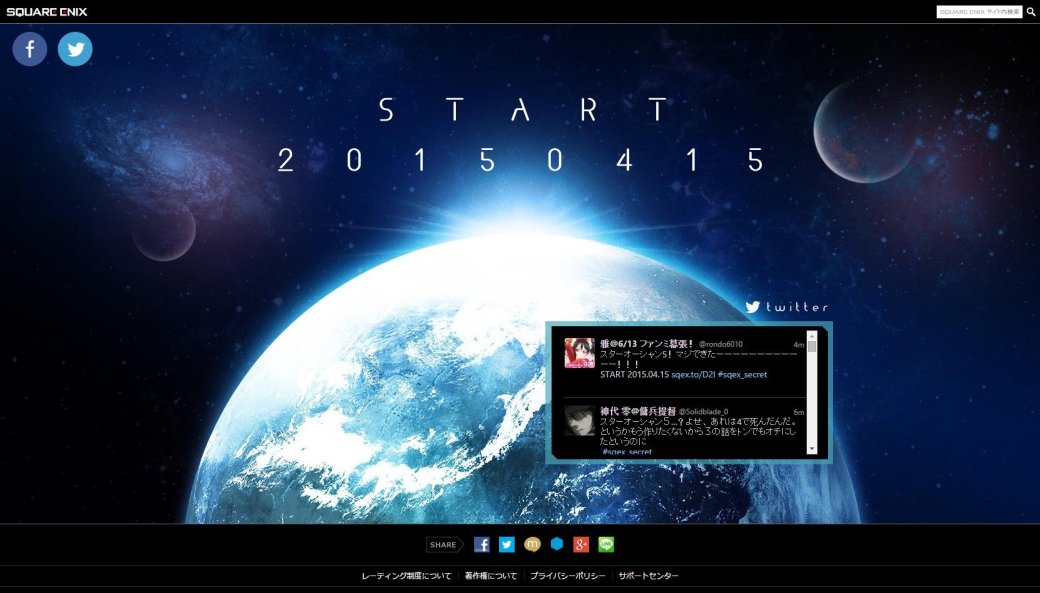Screen dimensions: 1040x593
Task: Click the Twitter feed scrollbar thumb
Action: [x=812, y=346]
